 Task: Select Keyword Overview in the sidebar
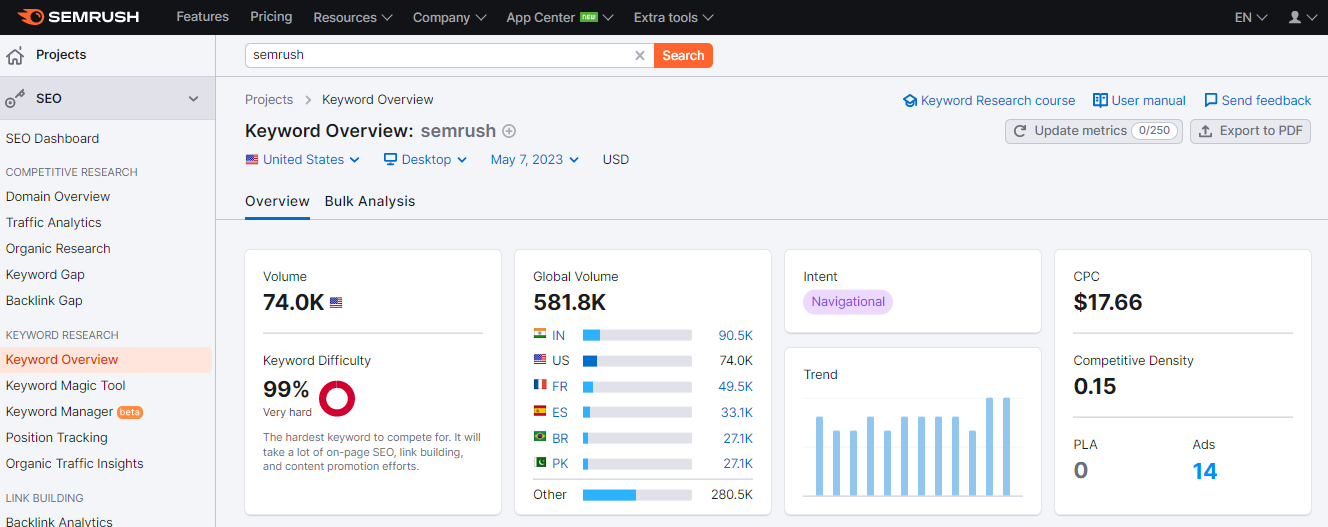(x=106, y=360)
